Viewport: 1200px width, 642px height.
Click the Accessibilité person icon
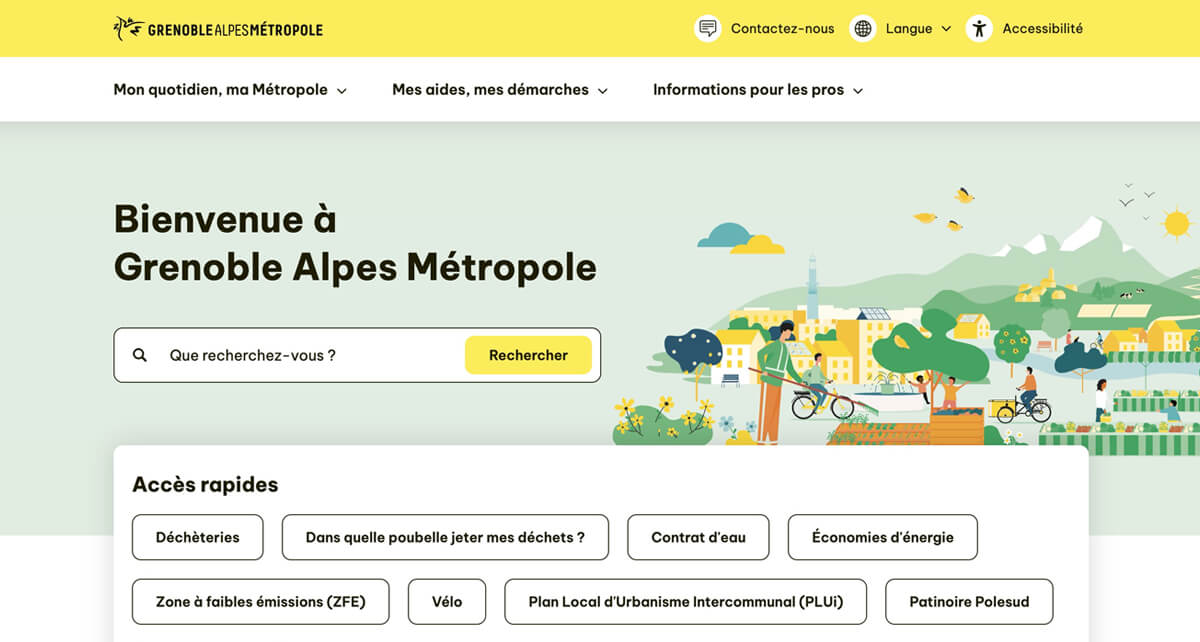979,28
